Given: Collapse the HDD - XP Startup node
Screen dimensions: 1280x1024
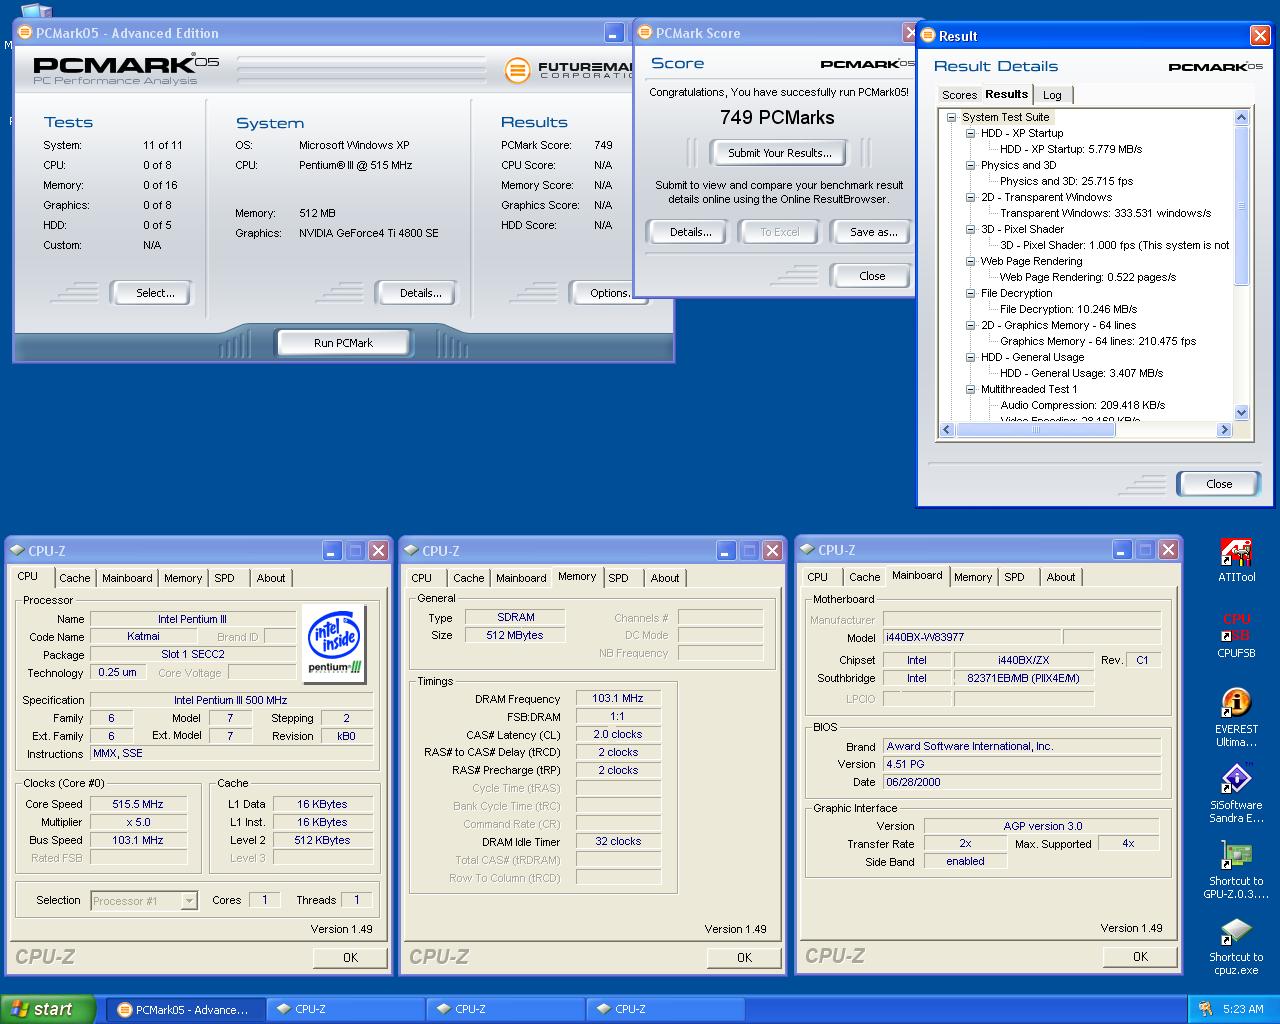Looking at the screenshot, I should (970, 133).
